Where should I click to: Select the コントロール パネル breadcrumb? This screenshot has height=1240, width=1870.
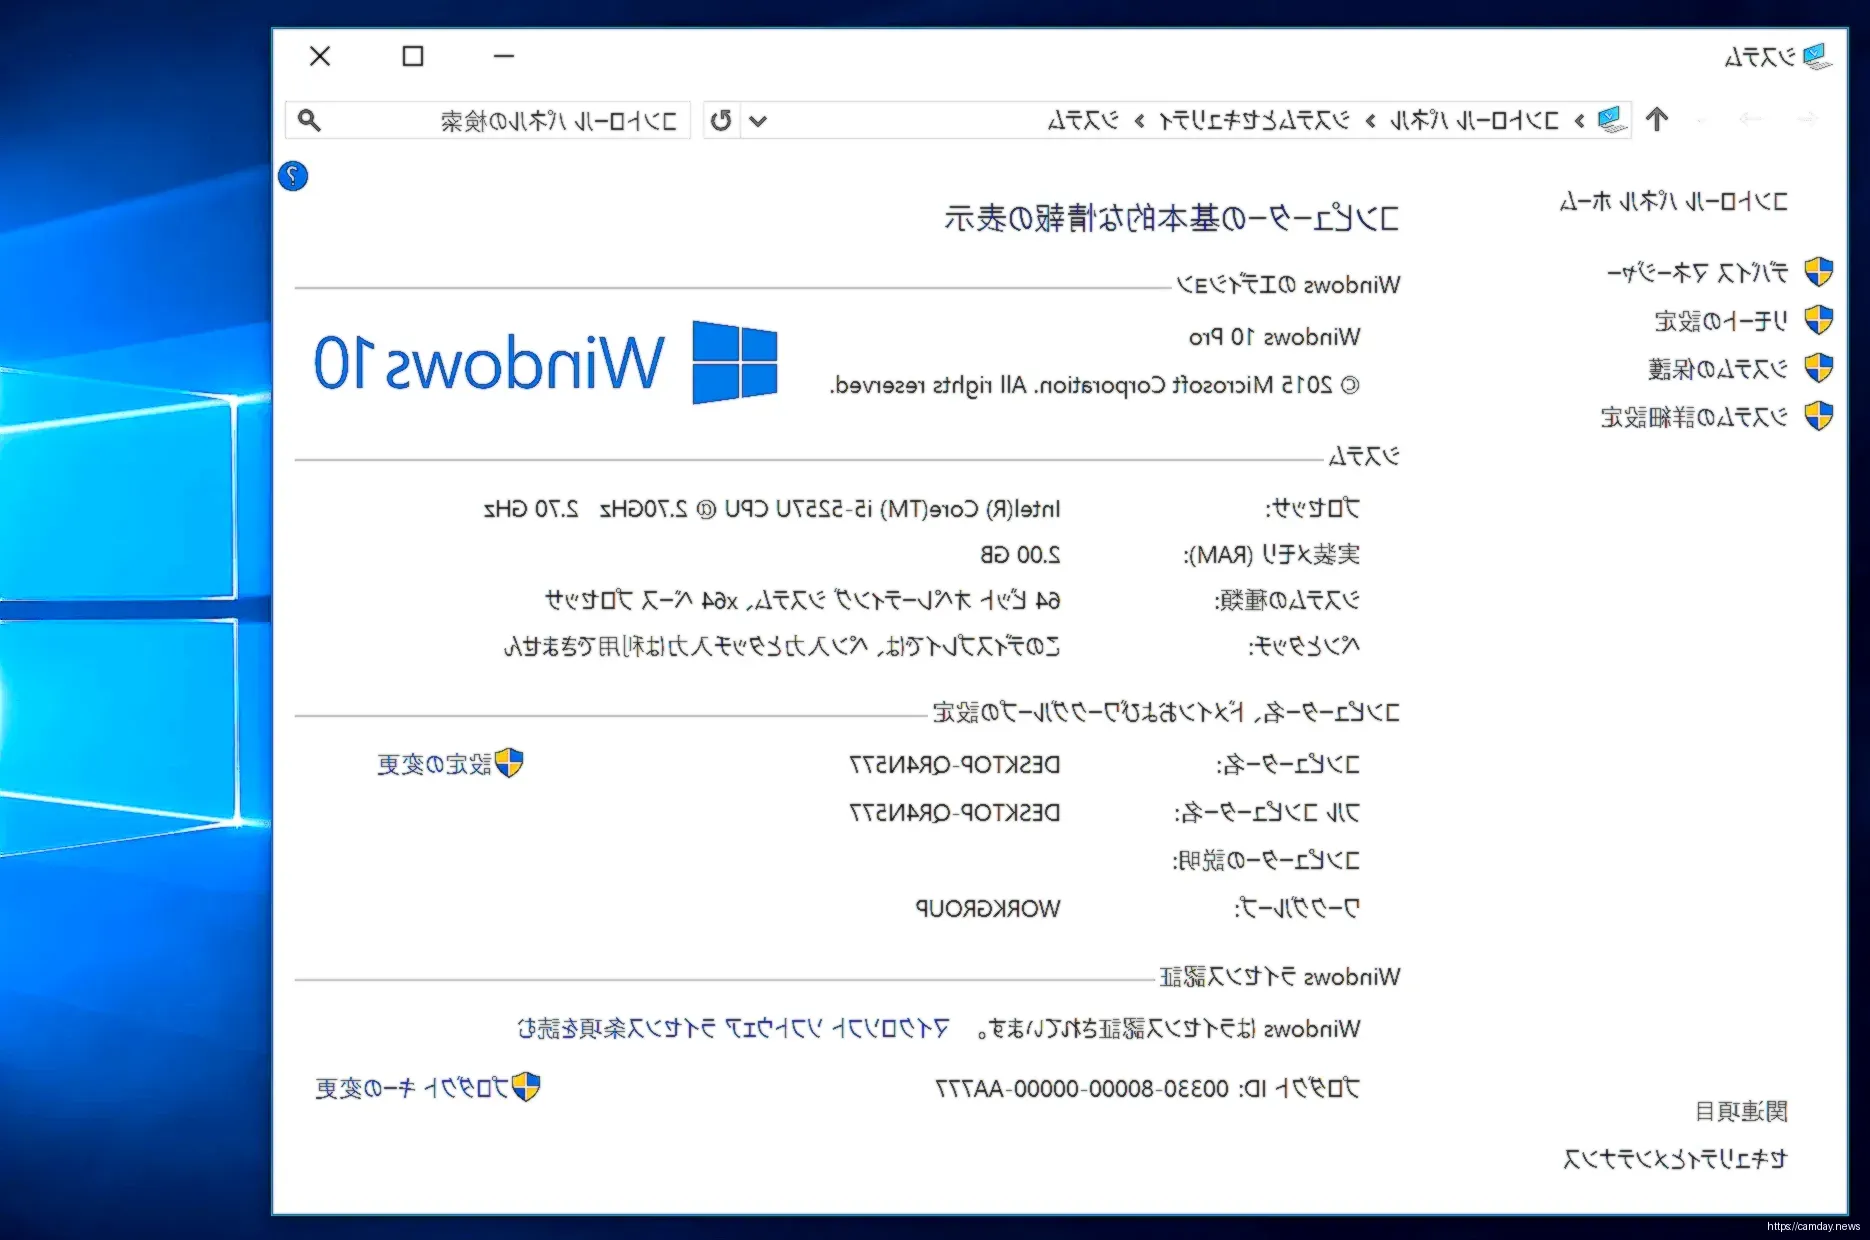coord(1475,121)
